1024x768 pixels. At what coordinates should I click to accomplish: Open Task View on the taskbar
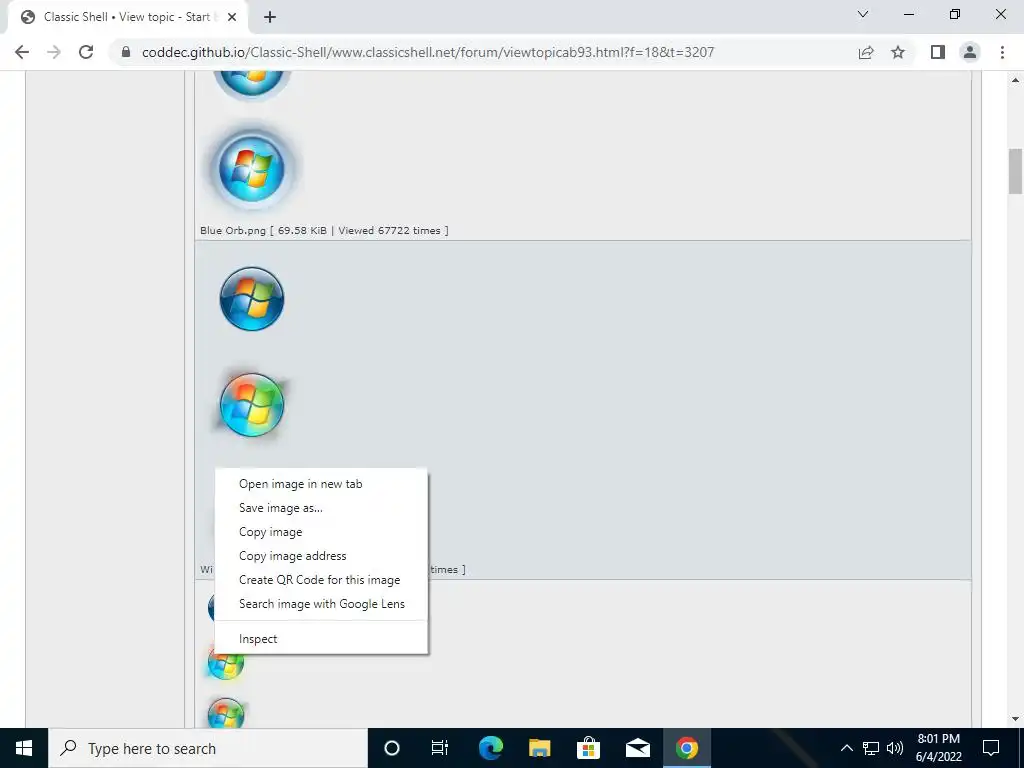[440, 748]
